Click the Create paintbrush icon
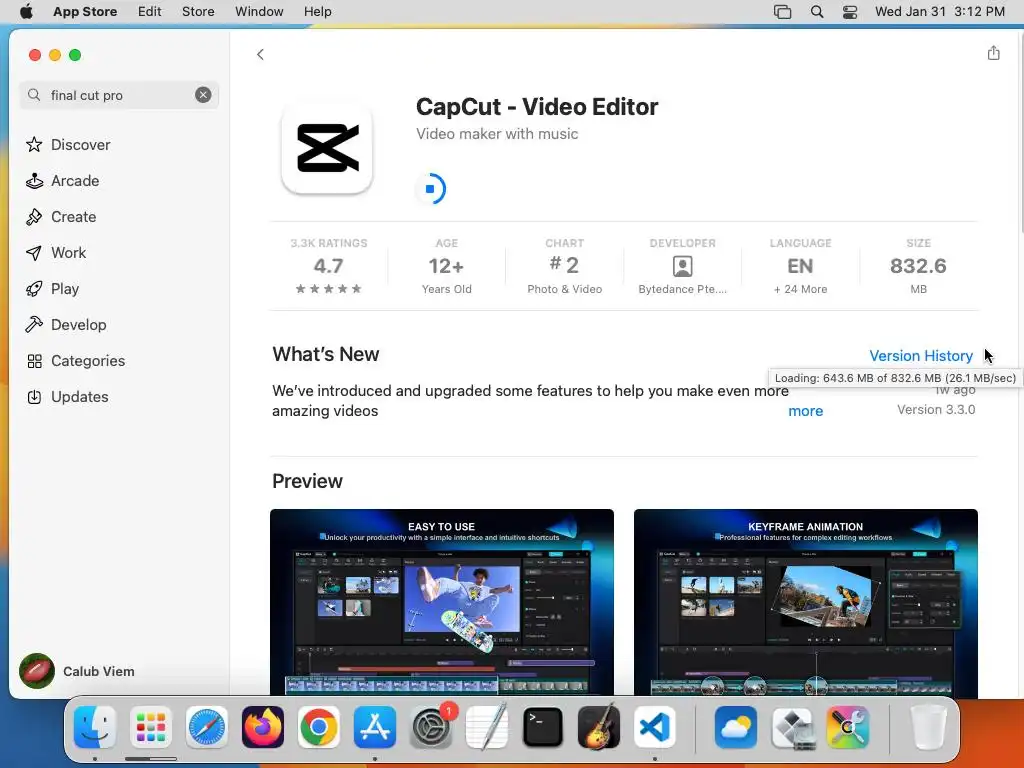Image resolution: width=1024 pixels, height=768 pixels. 34,217
